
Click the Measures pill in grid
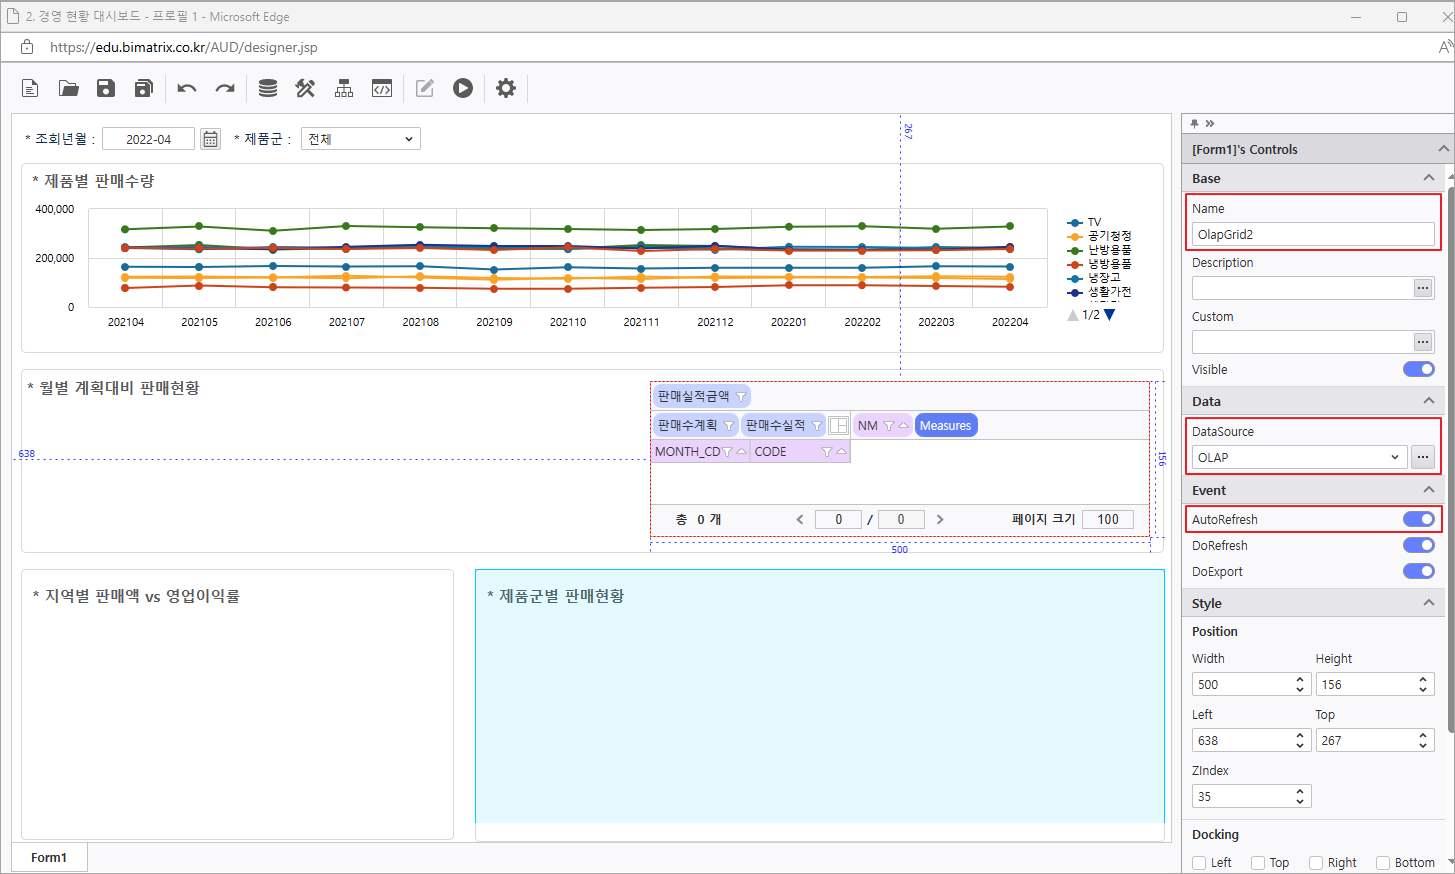click(x=945, y=426)
